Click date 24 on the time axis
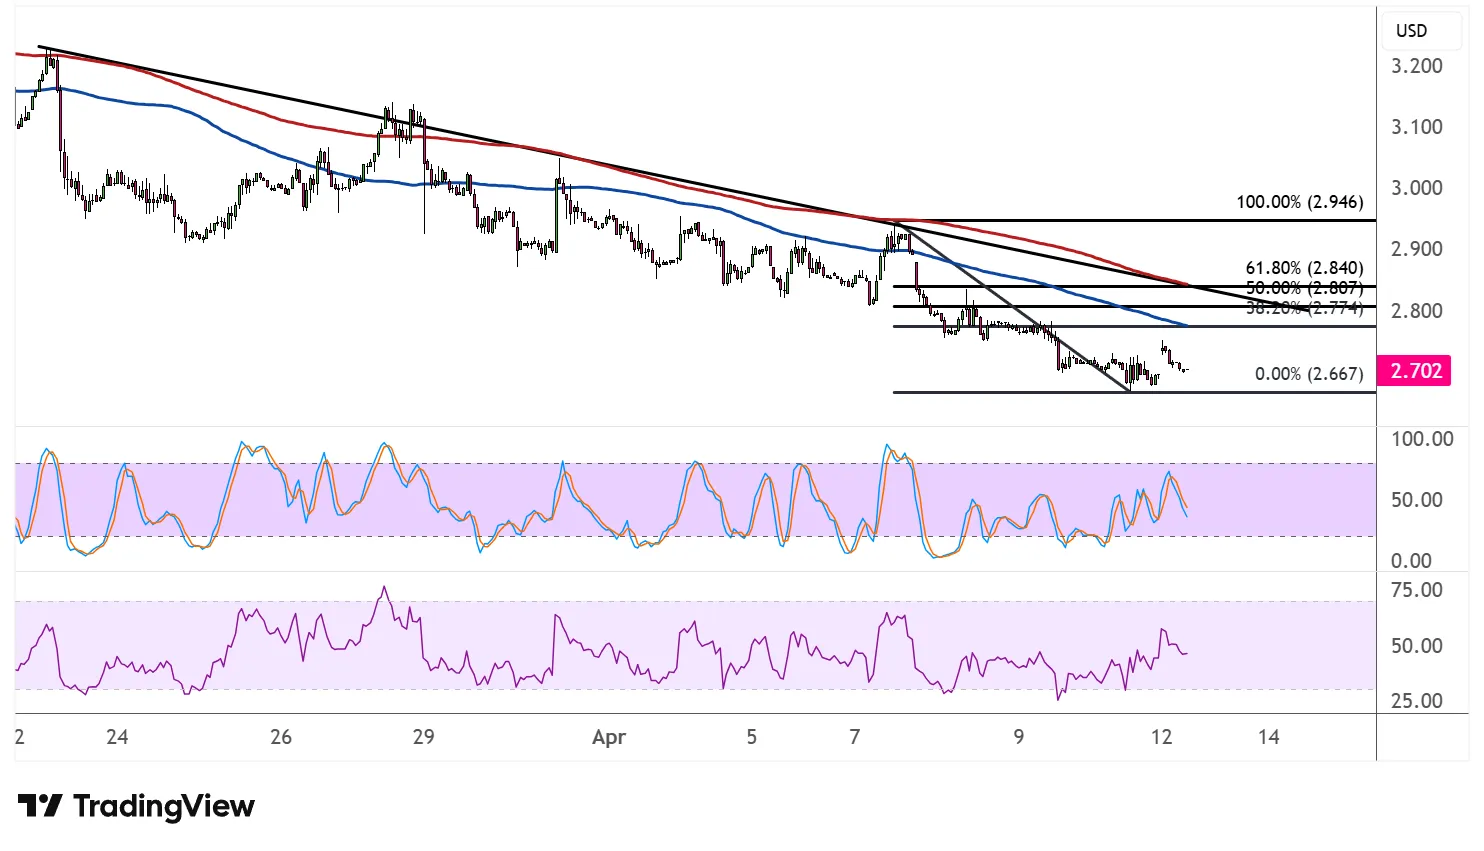 (x=117, y=737)
